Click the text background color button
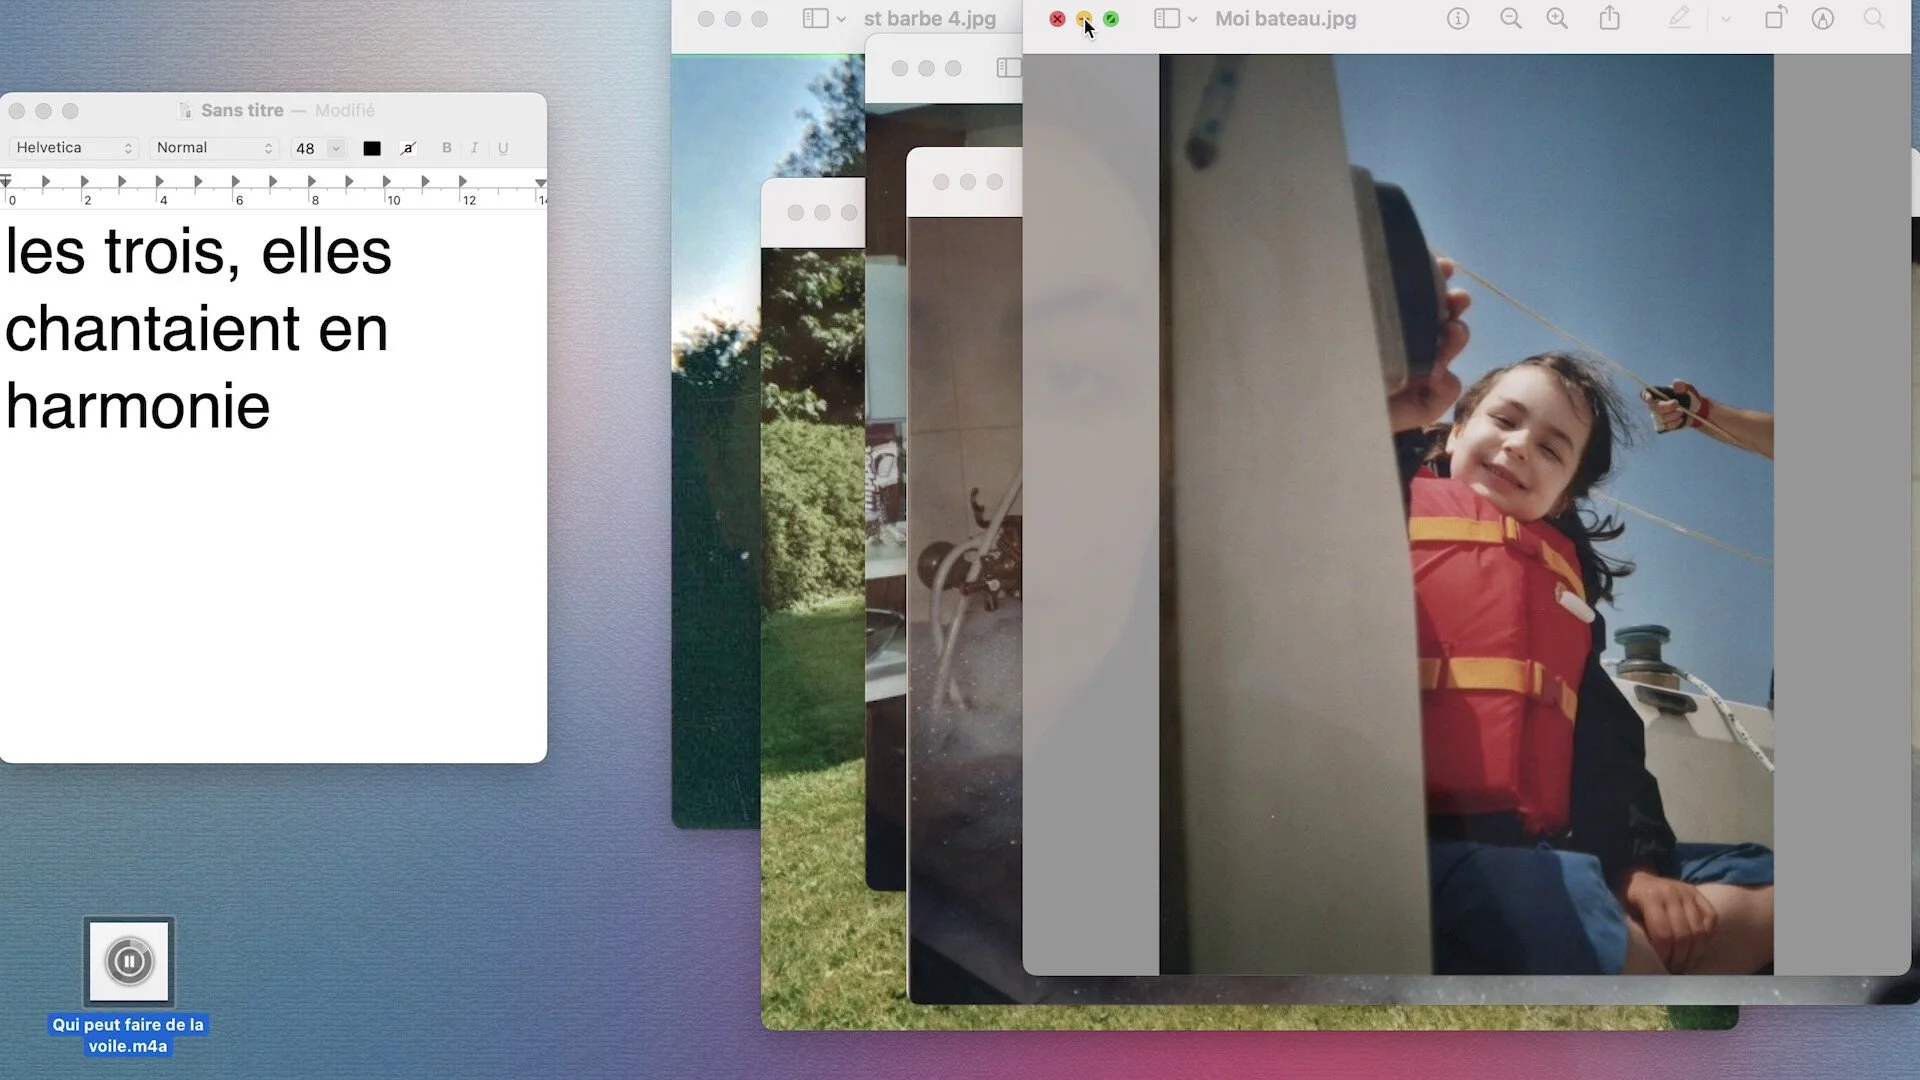This screenshot has width=1920, height=1080. pos(408,148)
